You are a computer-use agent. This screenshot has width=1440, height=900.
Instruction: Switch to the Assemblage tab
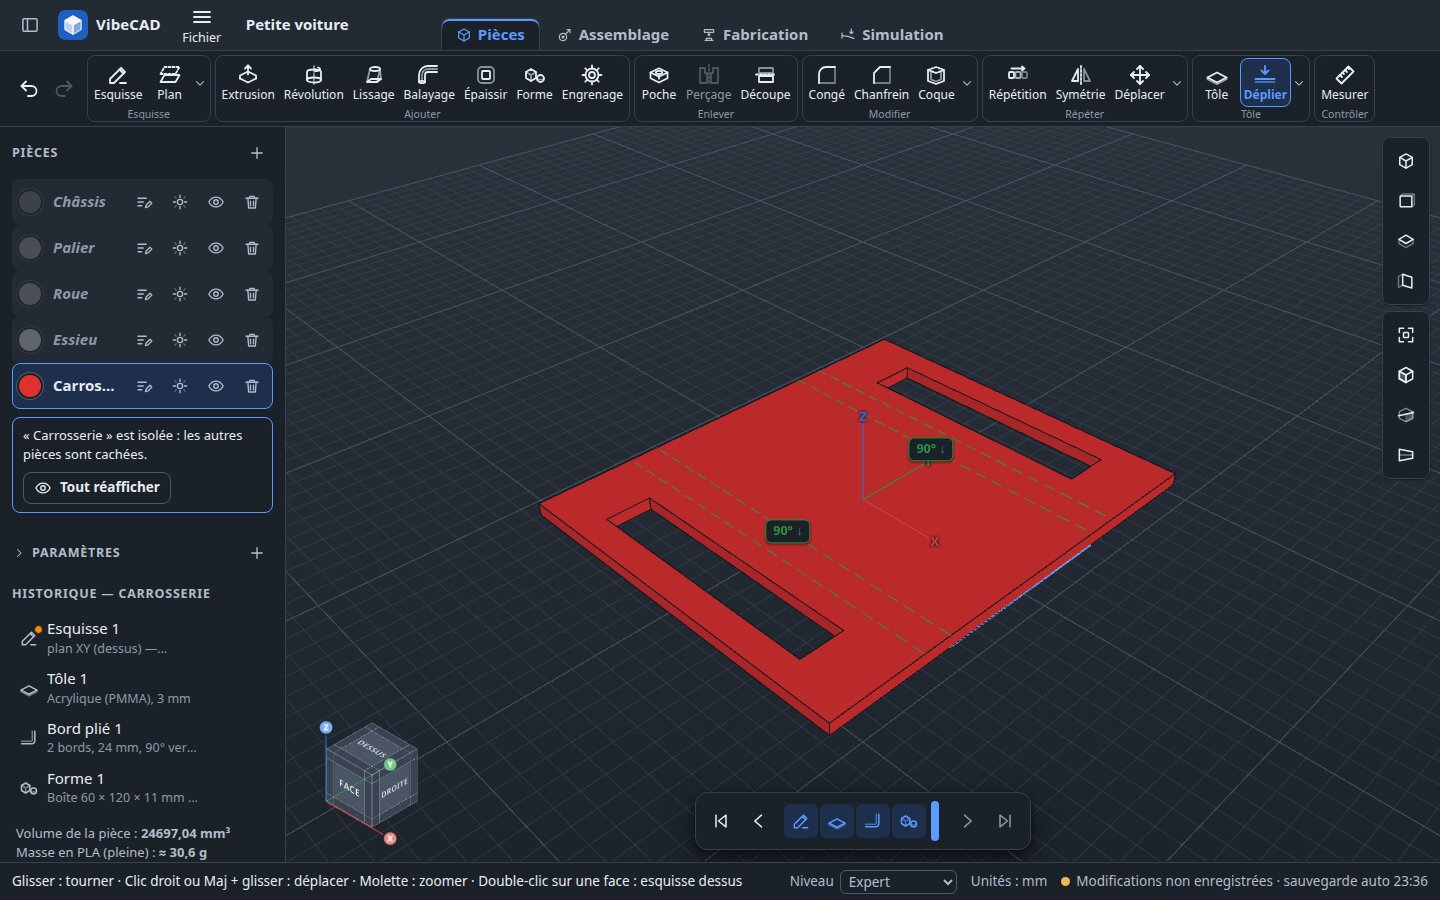pyautogui.click(x=613, y=35)
